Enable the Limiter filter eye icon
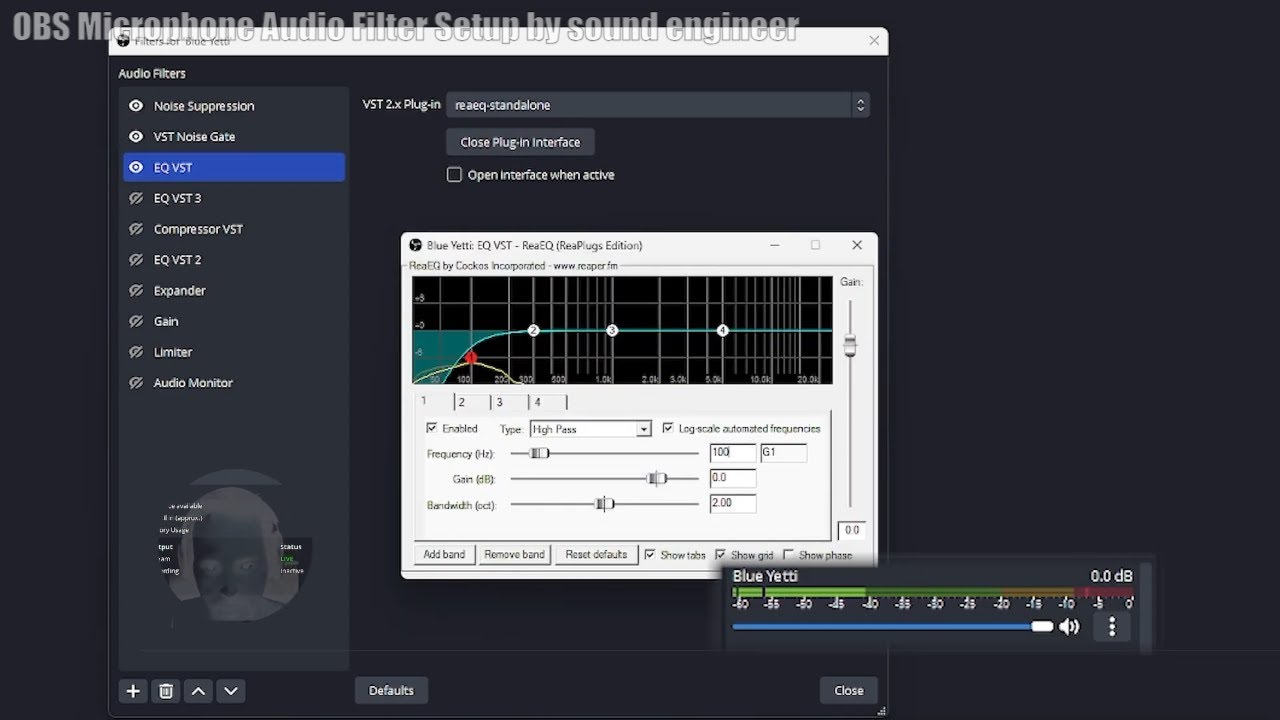 click(x=136, y=352)
